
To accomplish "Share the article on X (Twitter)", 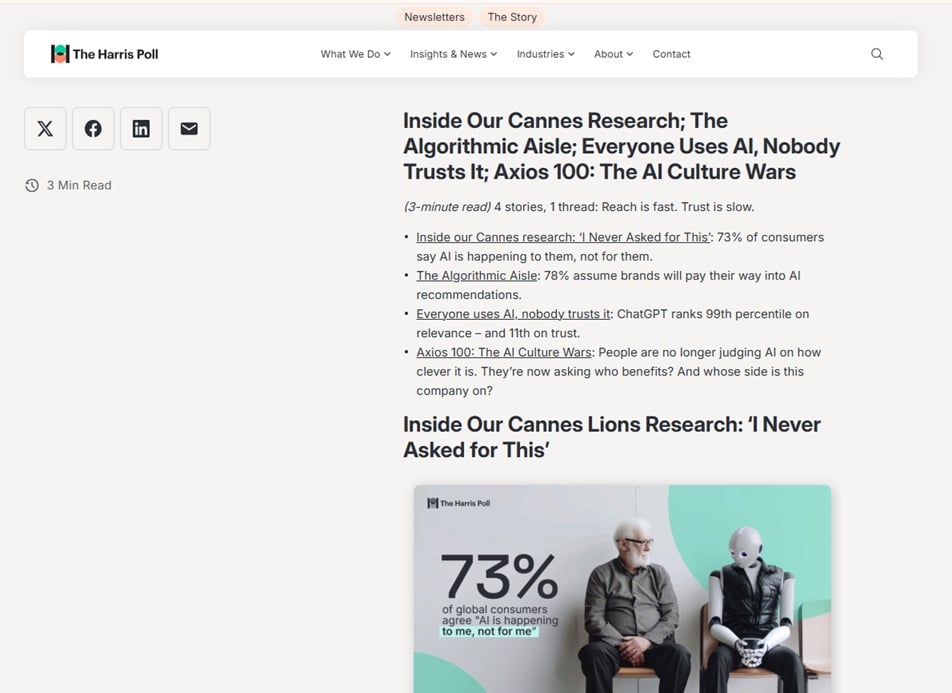I will coord(45,129).
